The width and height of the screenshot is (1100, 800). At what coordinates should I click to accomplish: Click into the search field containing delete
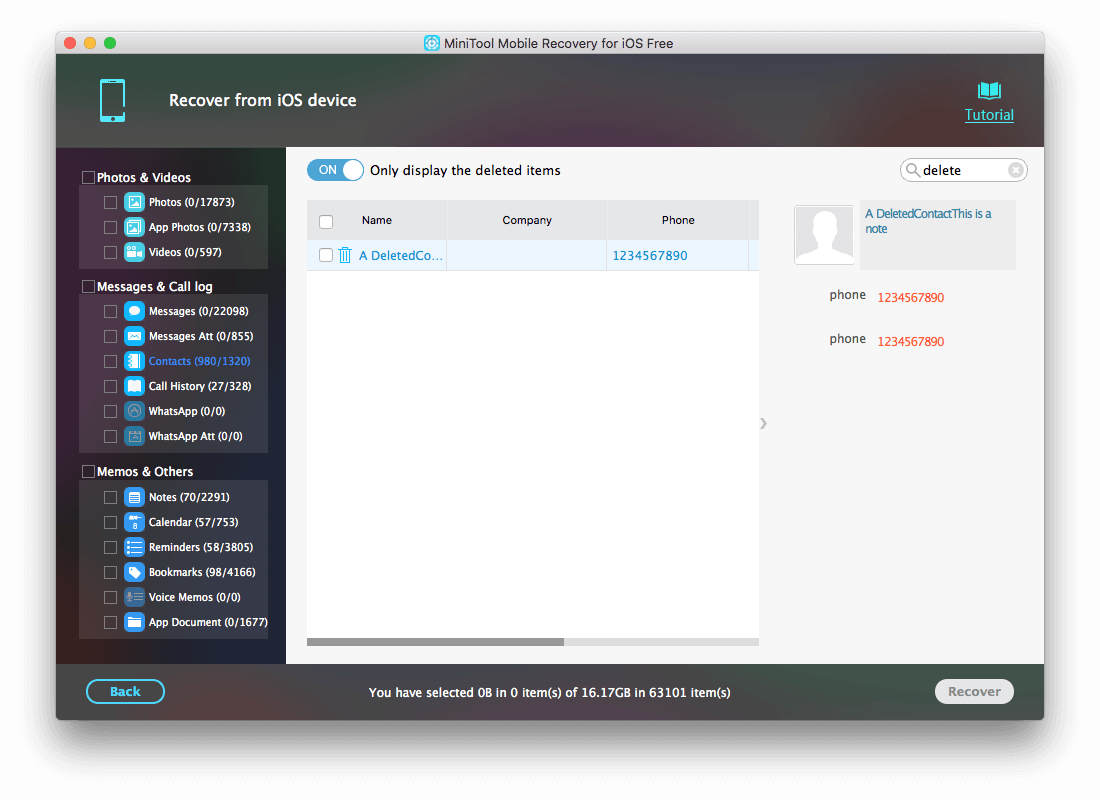tap(962, 170)
